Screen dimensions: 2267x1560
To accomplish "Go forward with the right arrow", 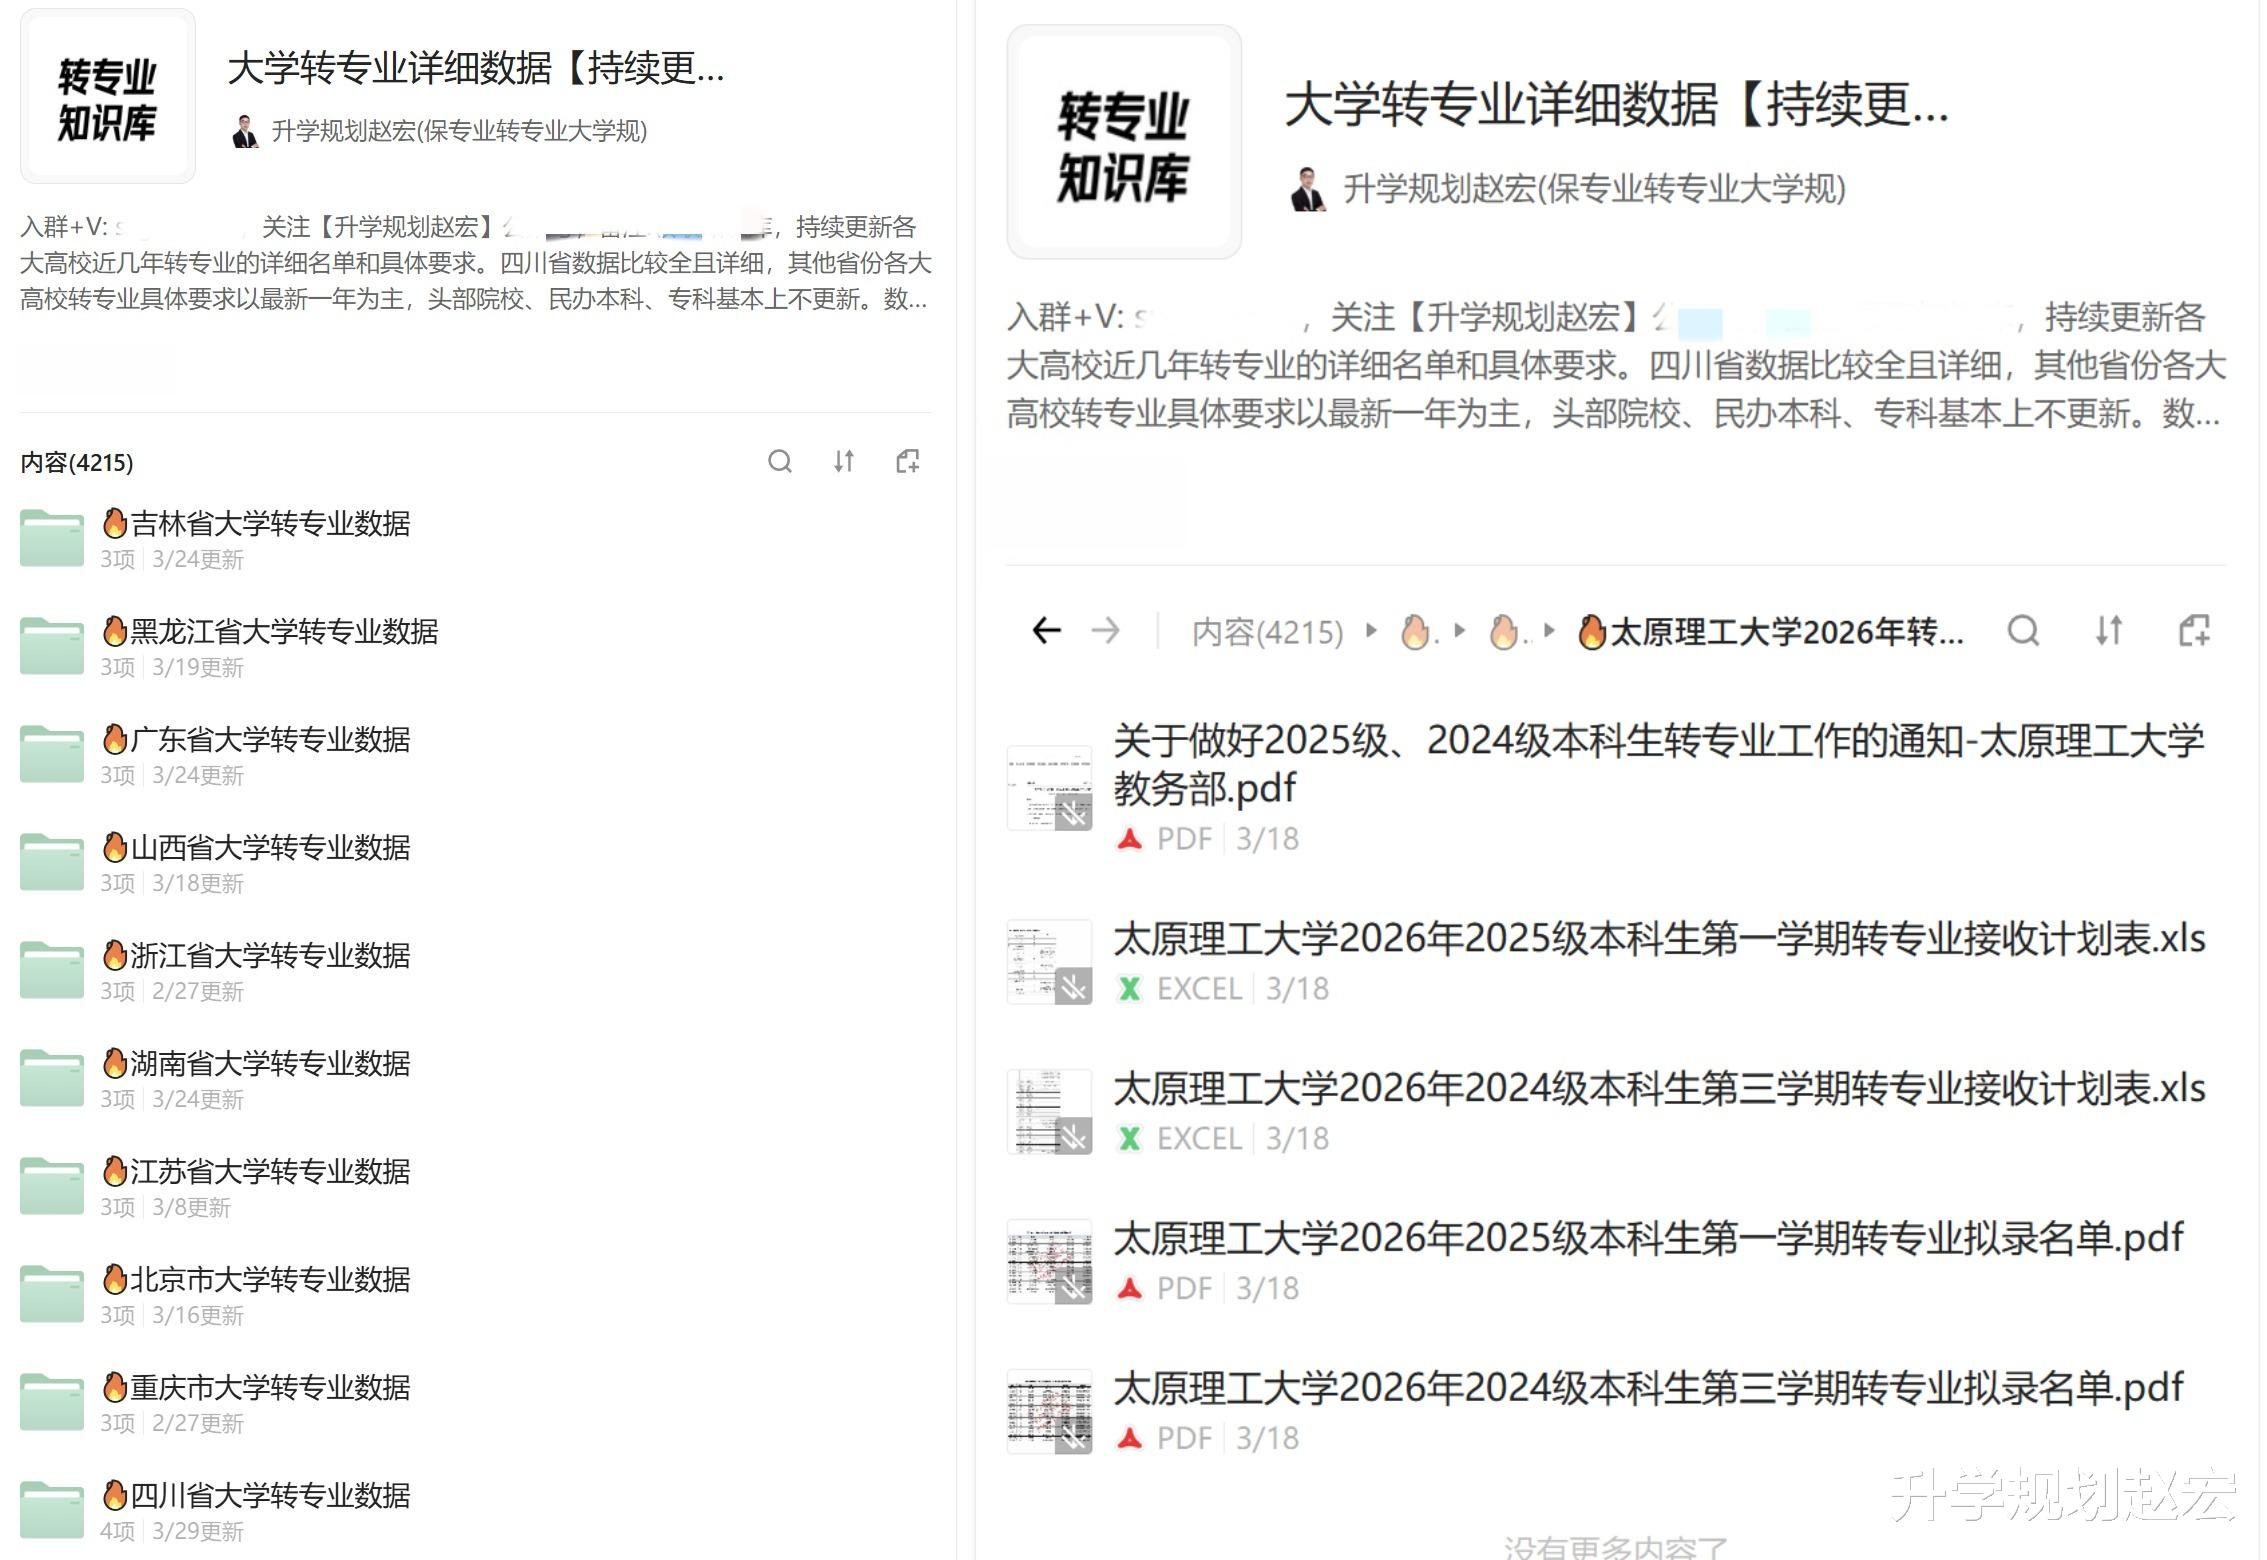I will click(1106, 631).
